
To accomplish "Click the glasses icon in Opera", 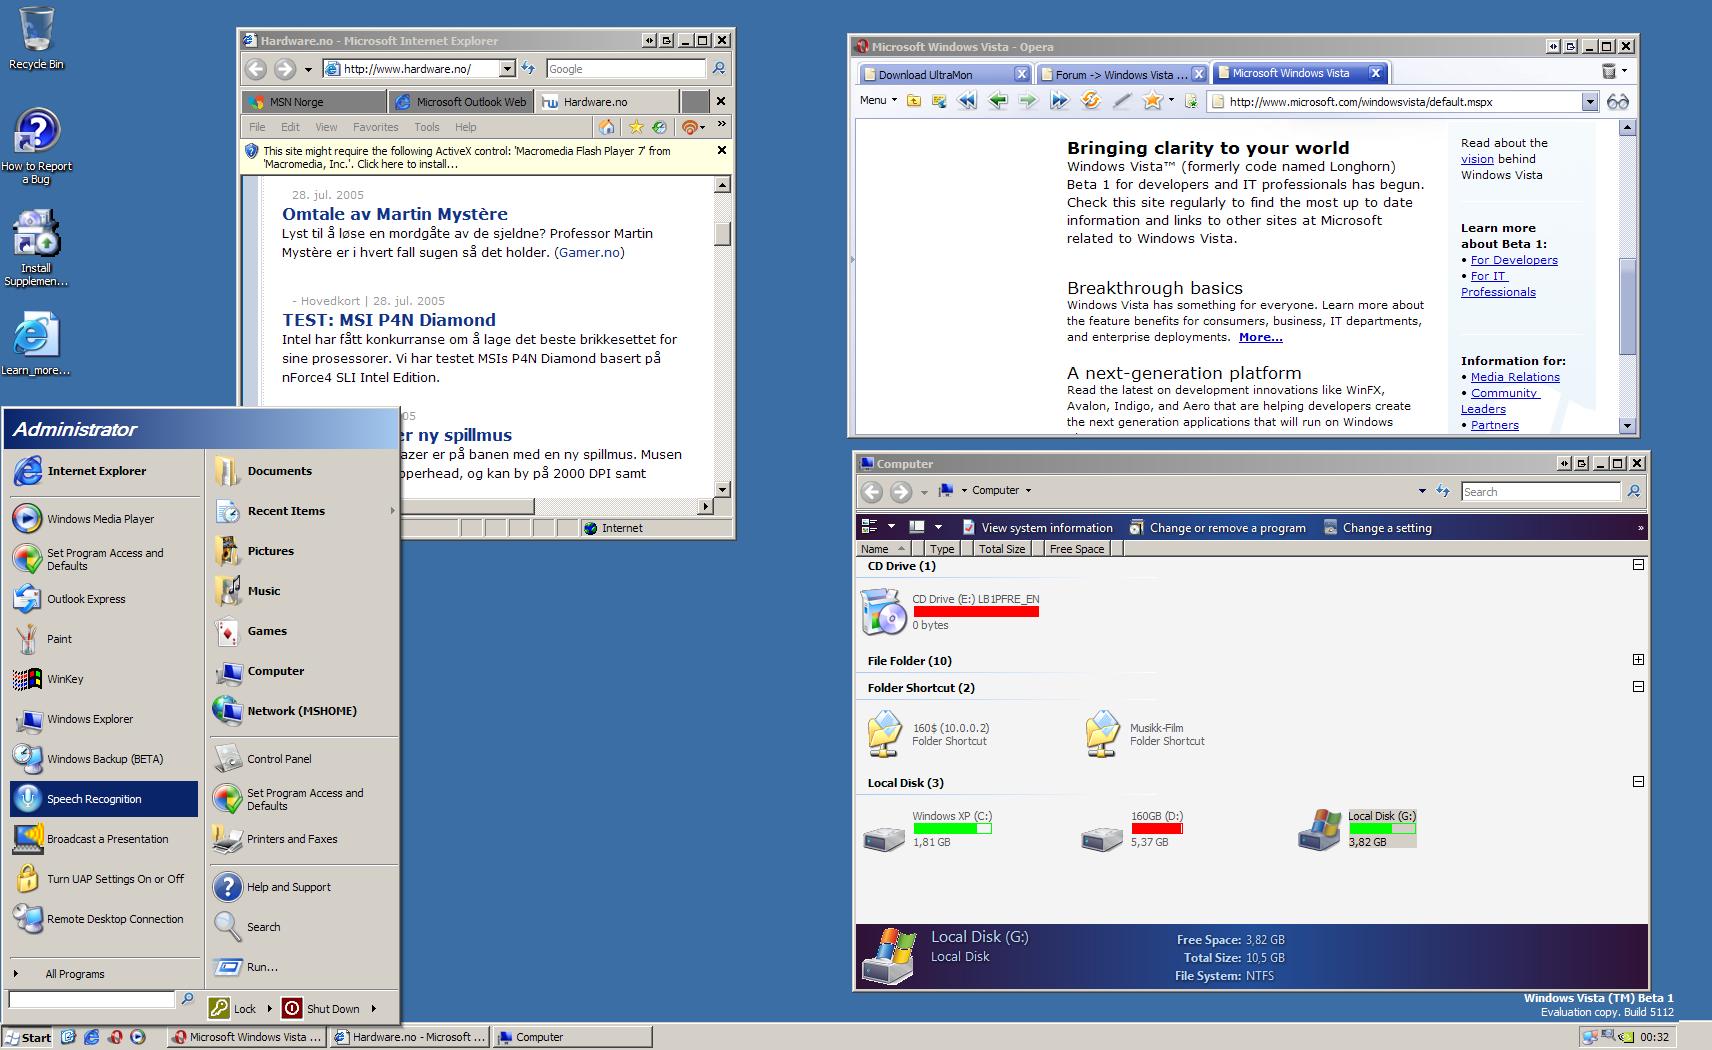I will click(x=1617, y=101).
